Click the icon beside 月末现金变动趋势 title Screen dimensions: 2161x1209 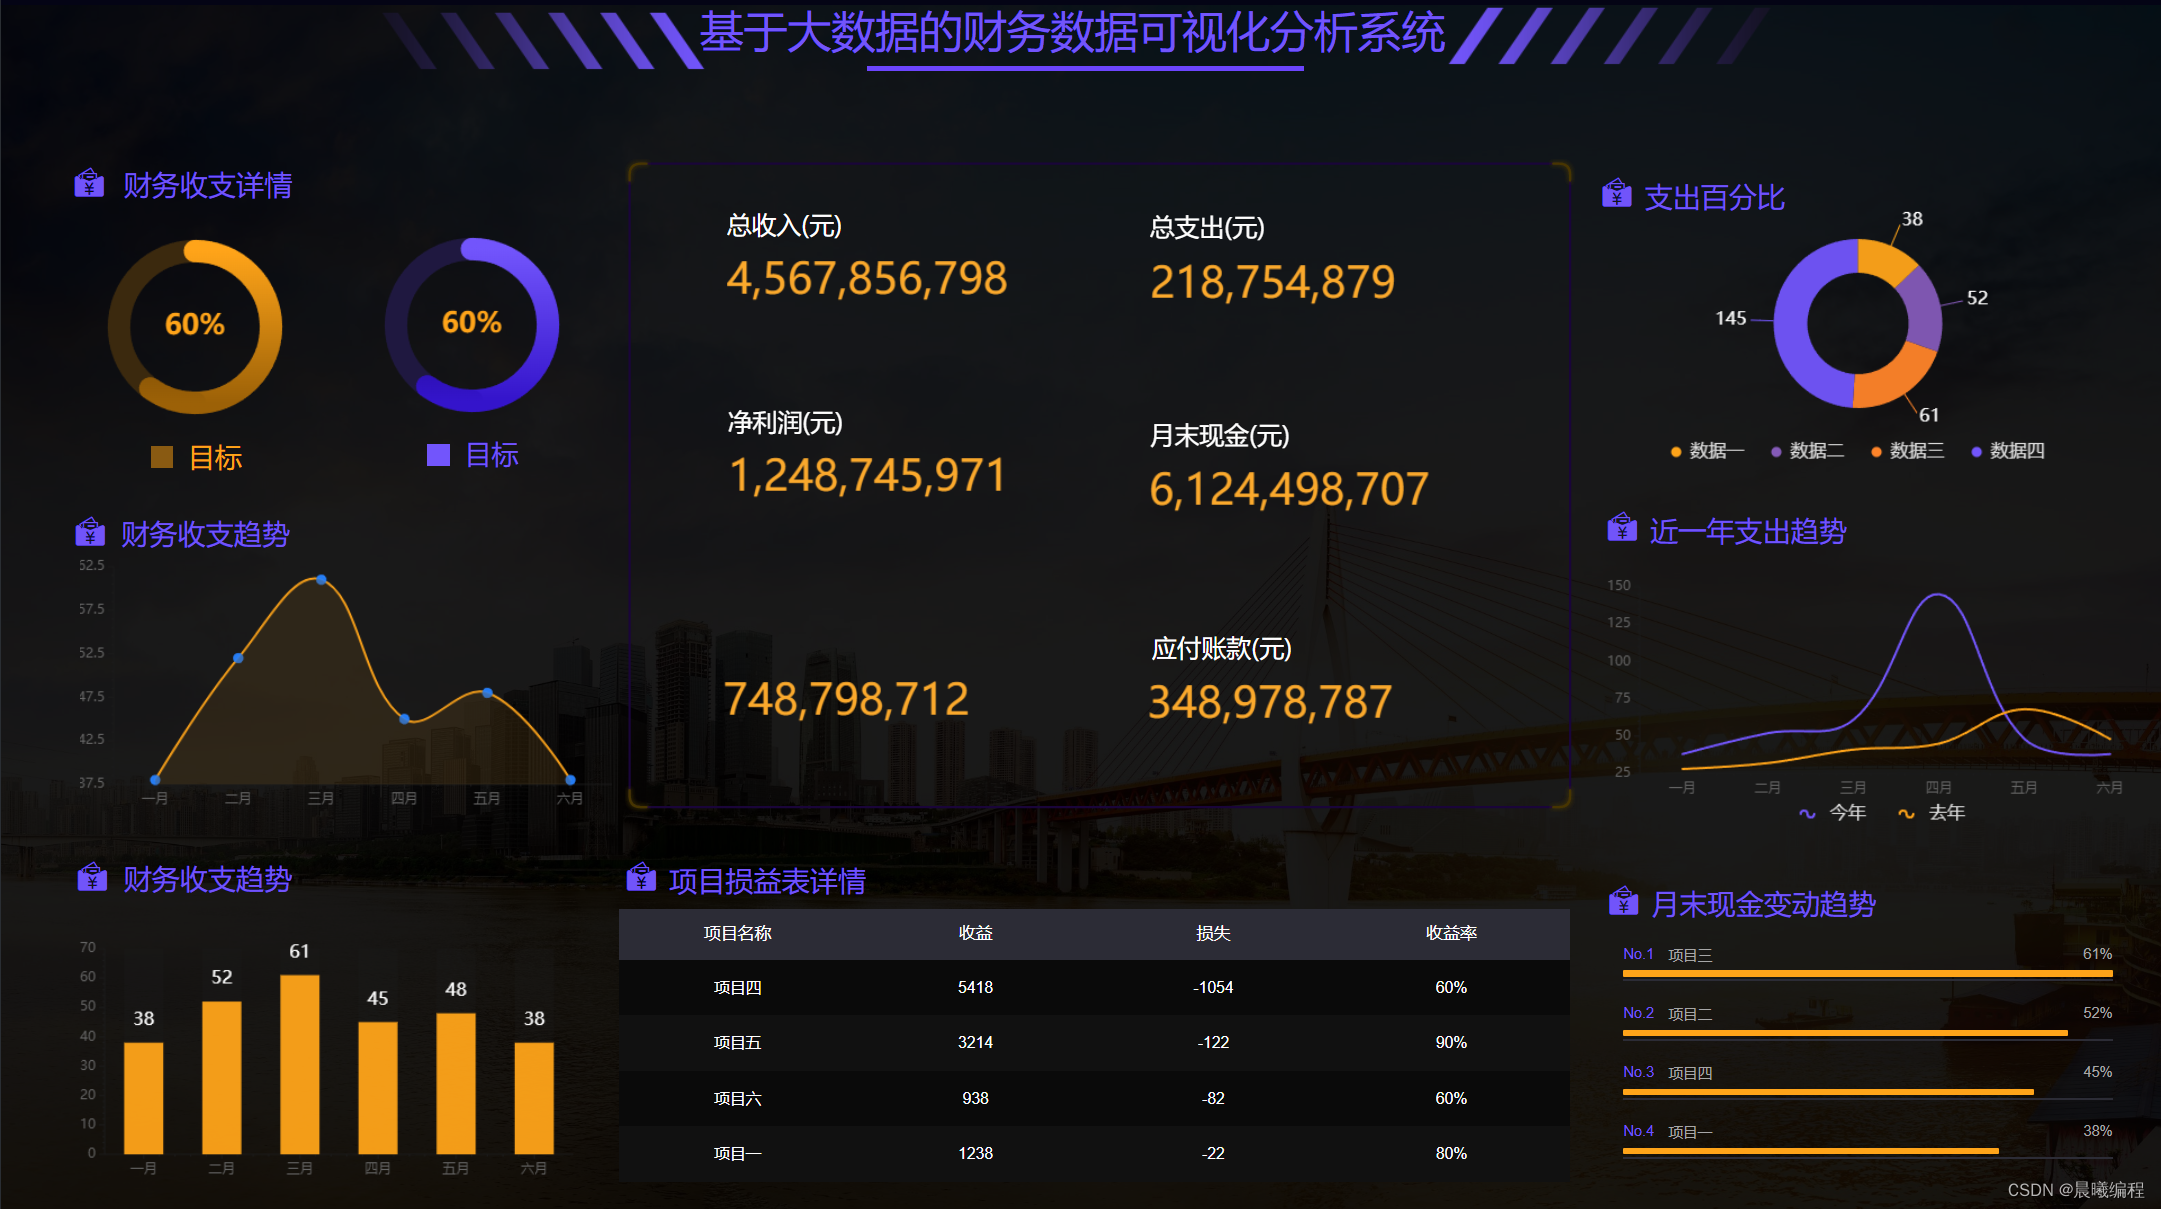point(1623,902)
